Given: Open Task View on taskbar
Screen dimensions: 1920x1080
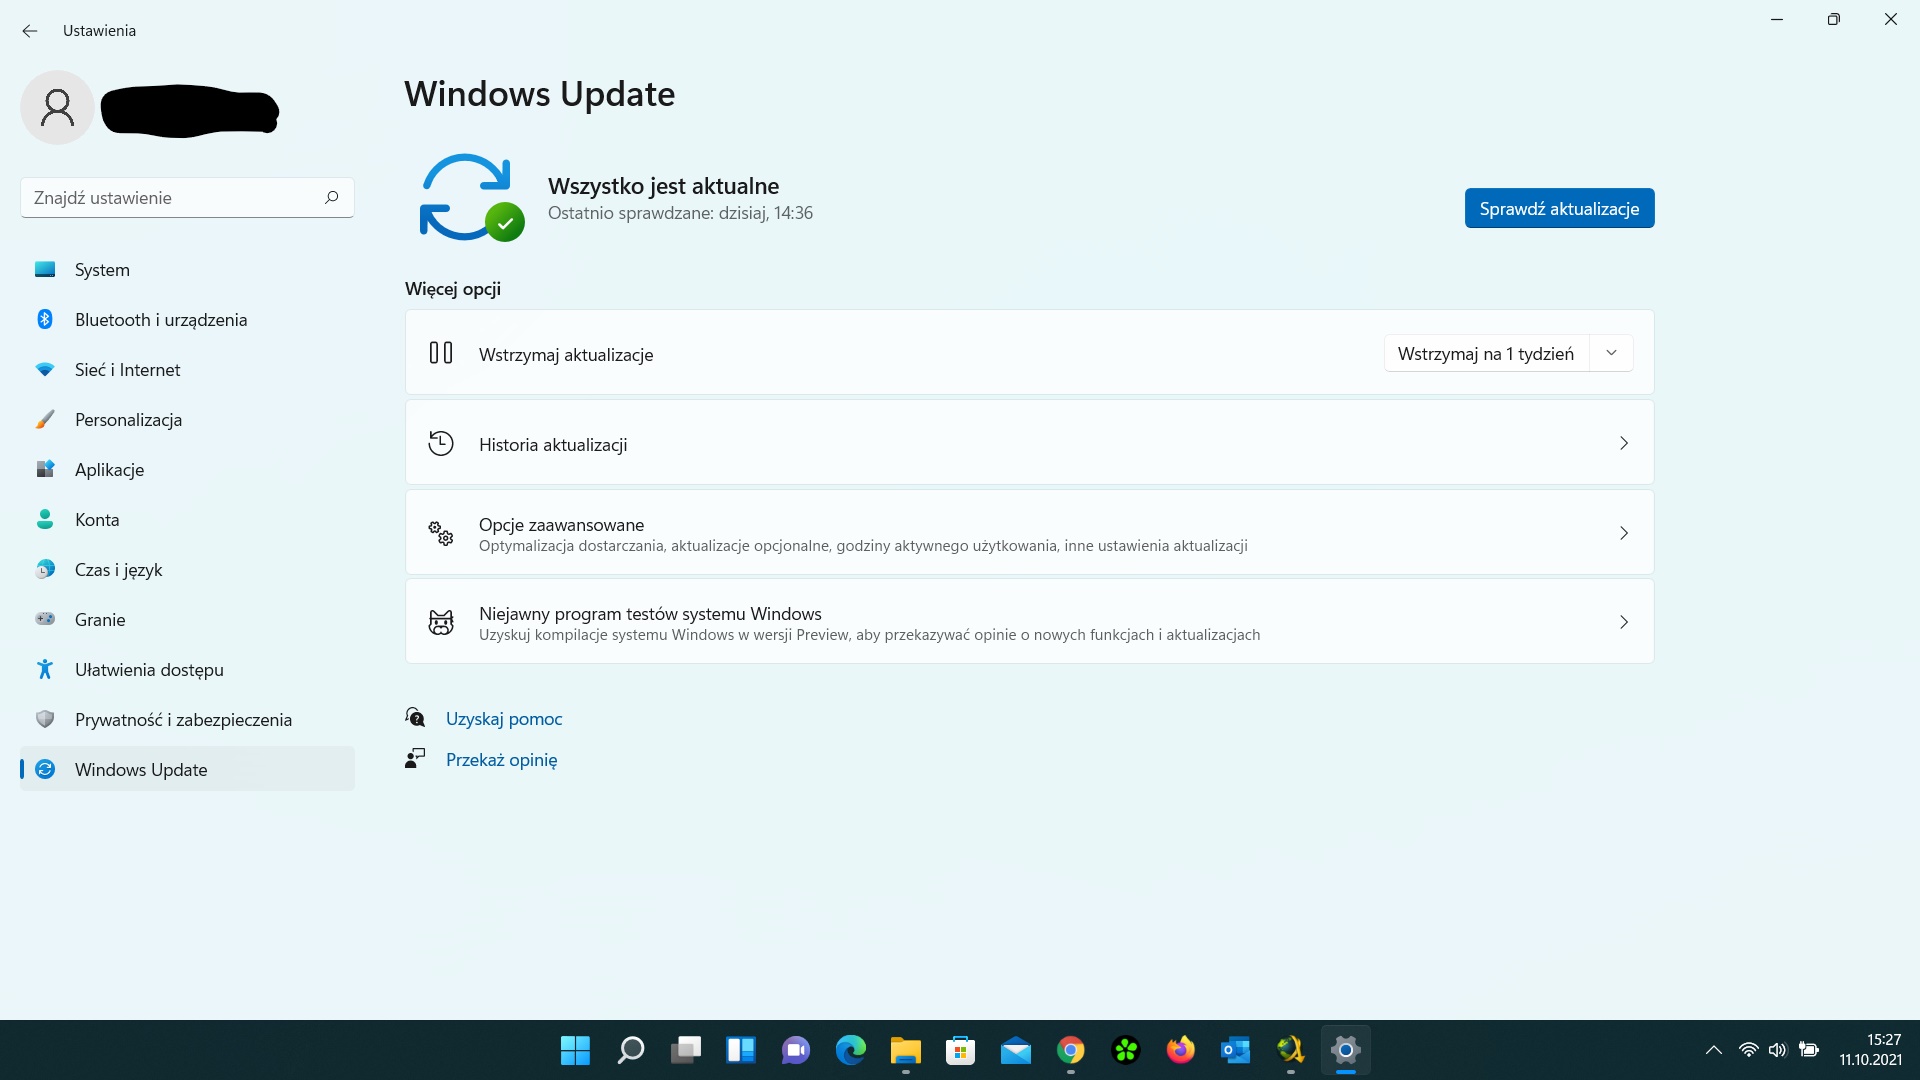Looking at the screenshot, I should click(686, 1050).
